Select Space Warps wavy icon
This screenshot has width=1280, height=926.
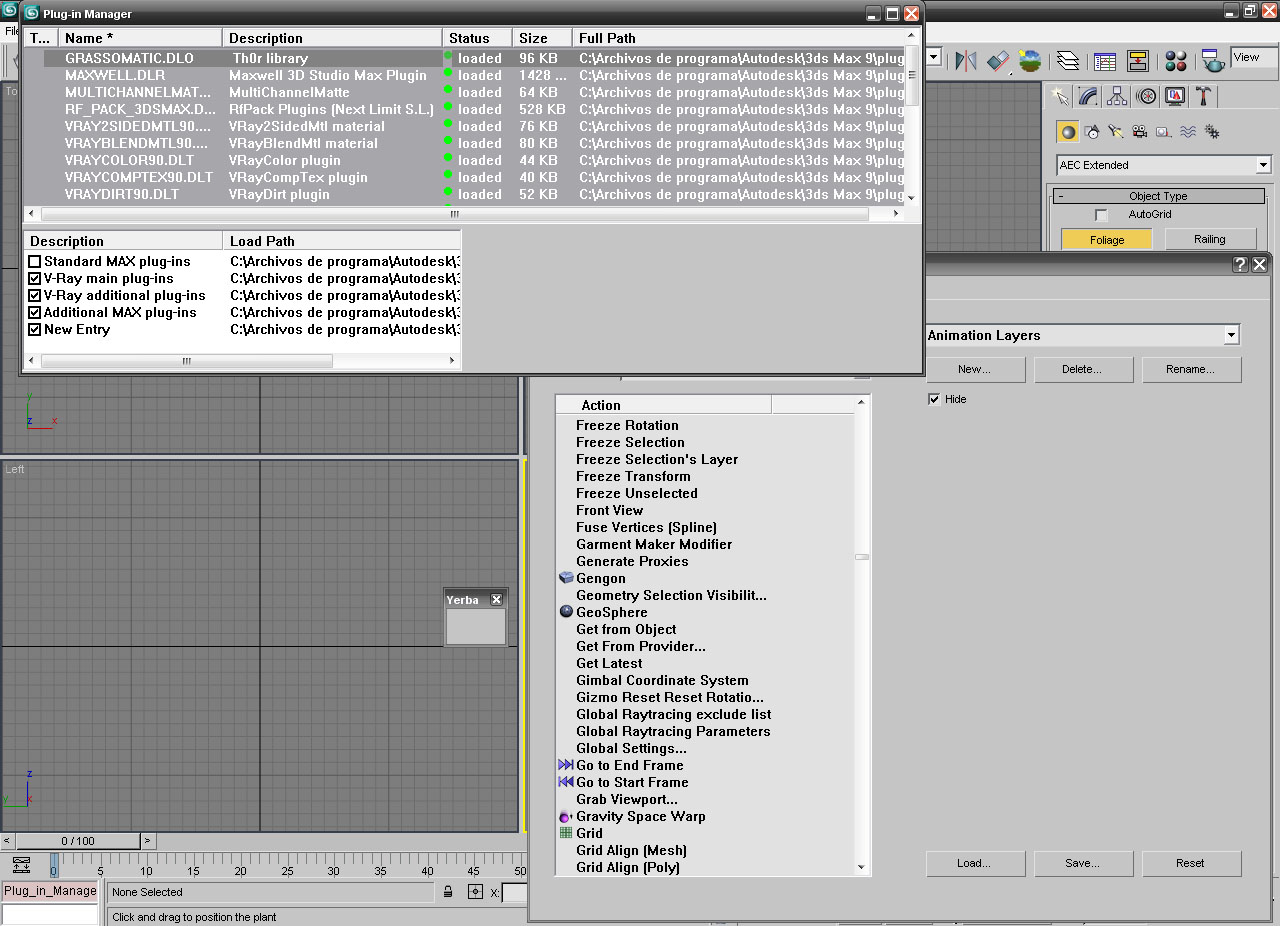[x=1187, y=132]
